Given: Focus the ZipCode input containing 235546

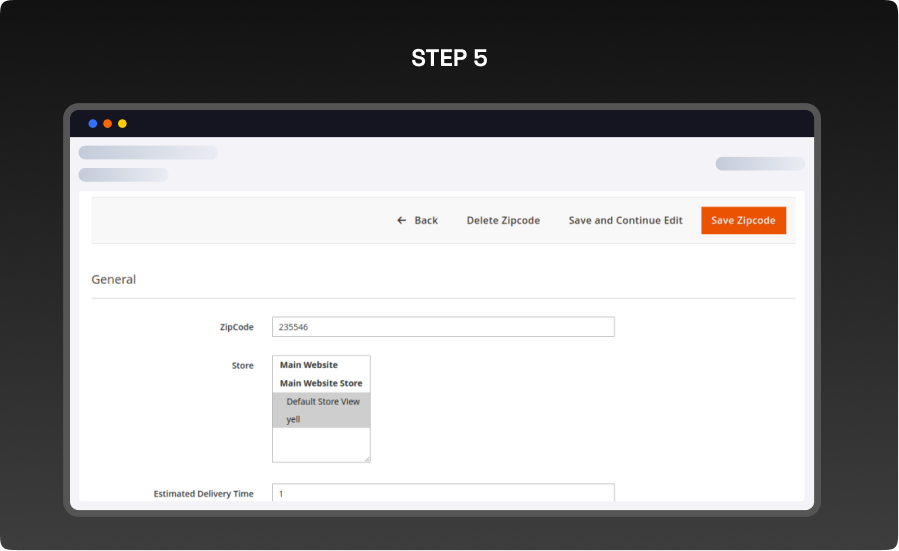Looking at the screenshot, I should (443, 327).
